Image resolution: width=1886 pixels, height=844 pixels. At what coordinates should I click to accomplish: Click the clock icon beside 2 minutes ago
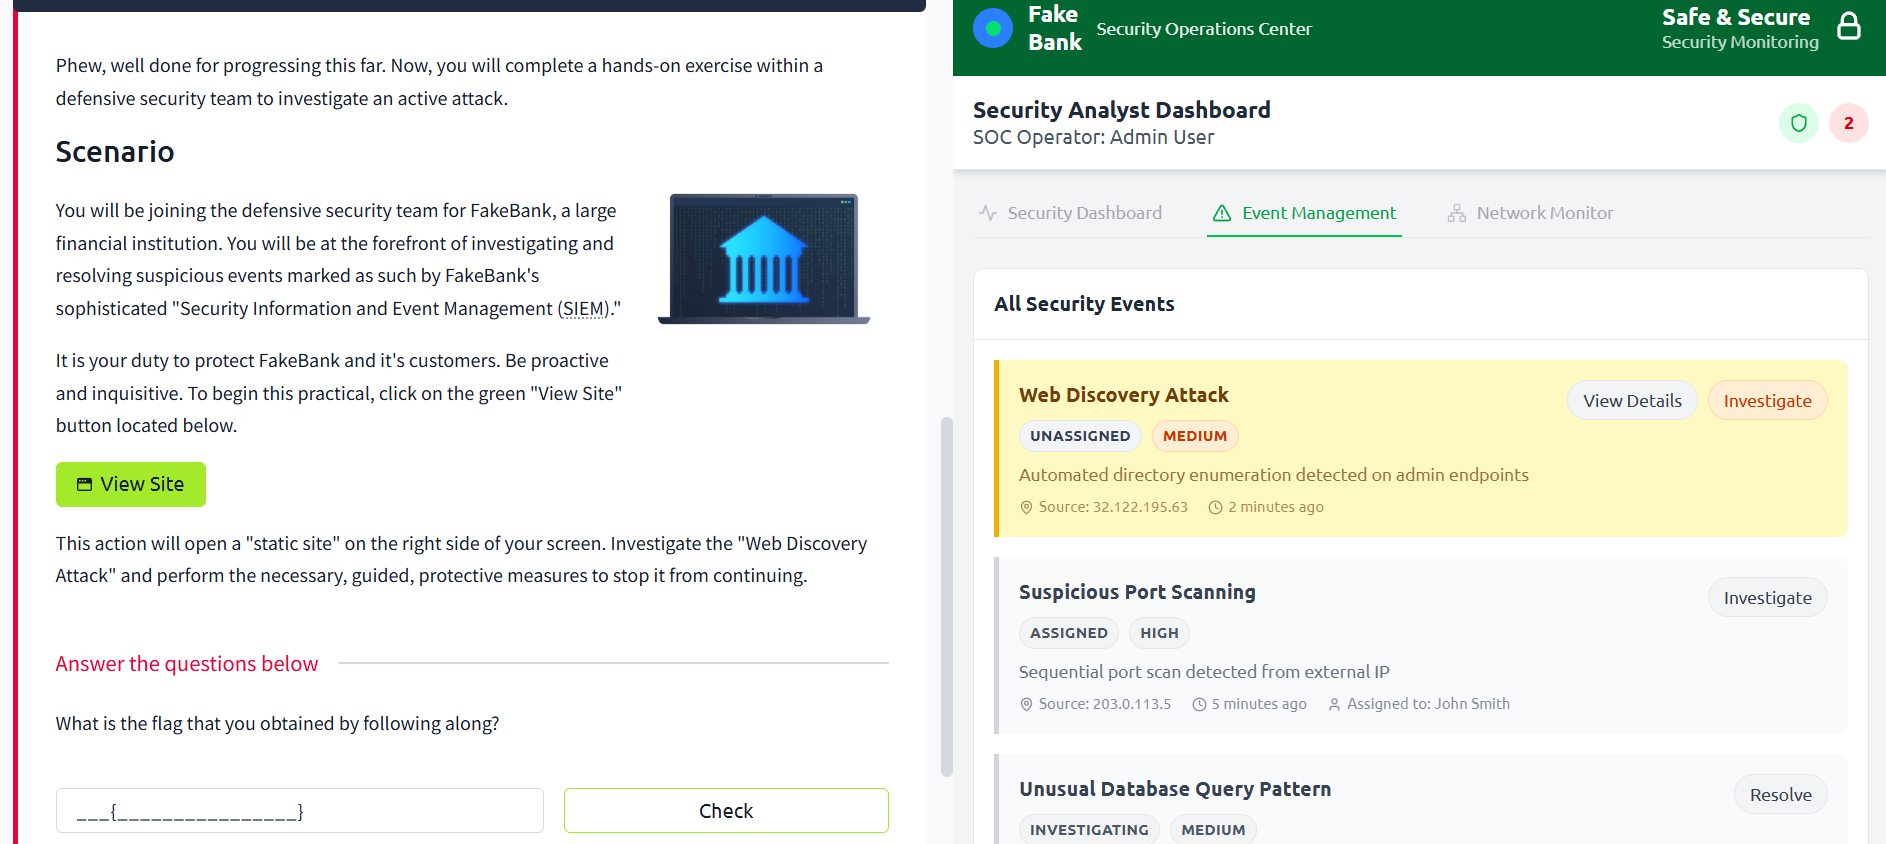coord(1216,507)
